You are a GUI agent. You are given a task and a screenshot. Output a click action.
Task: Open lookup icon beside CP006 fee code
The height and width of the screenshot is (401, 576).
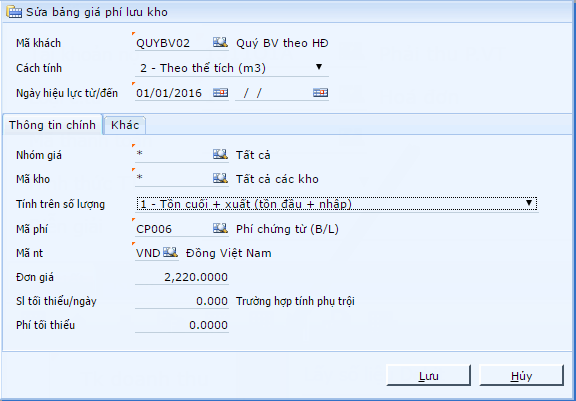point(220,228)
